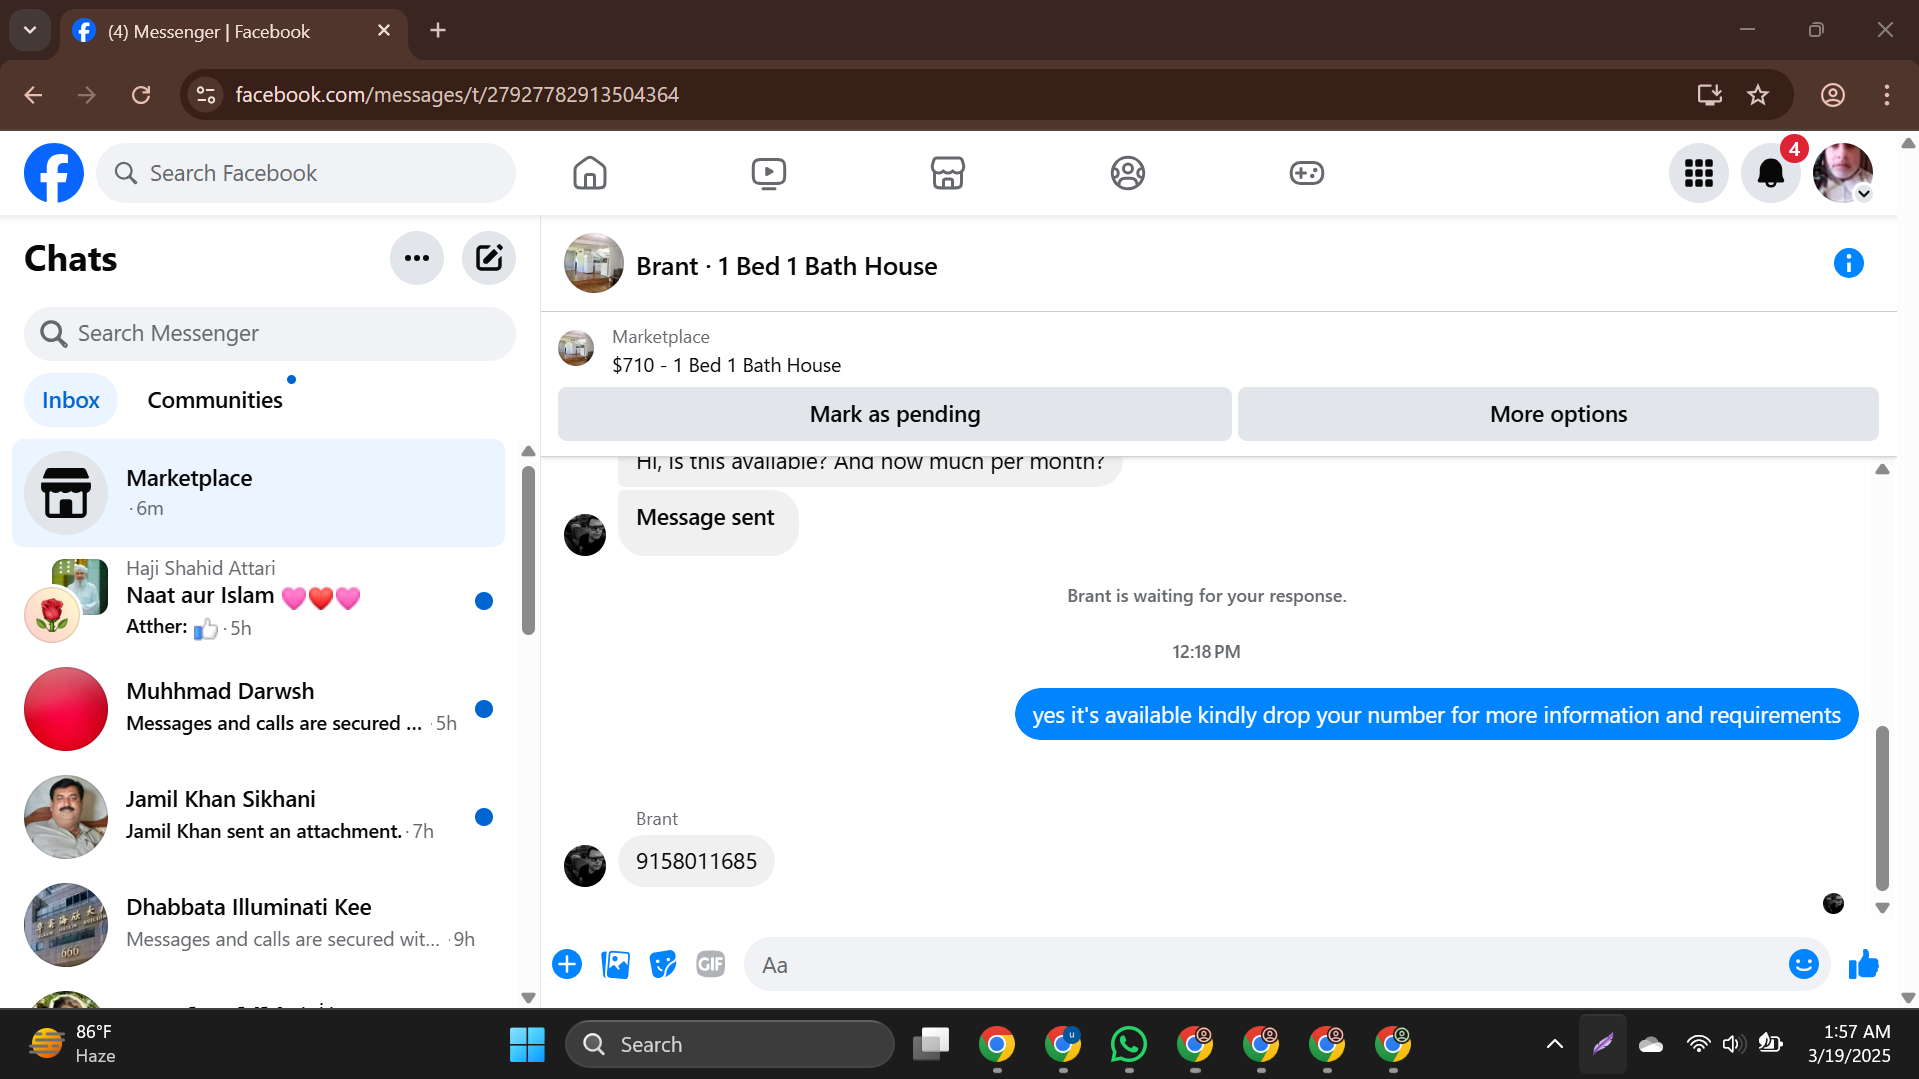Open the $710 - 1 Bed 1 Bath House listing
The height and width of the screenshot is (1079, 1919).
click(x=727, y=365)
